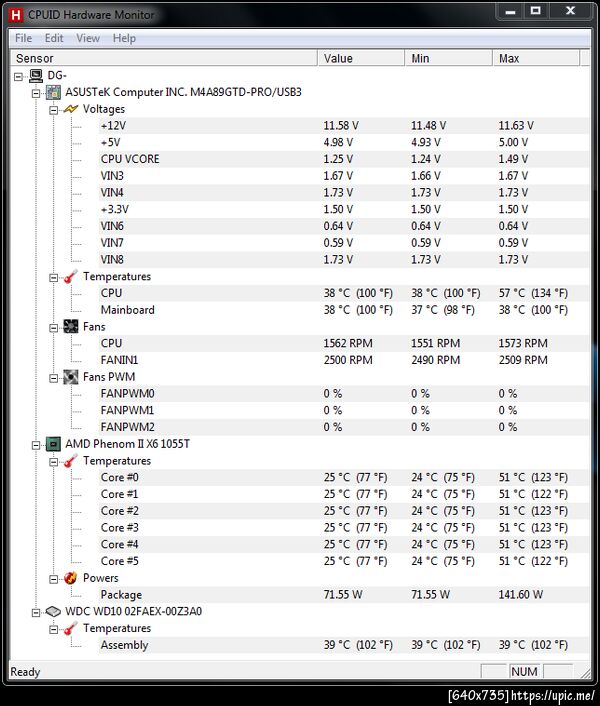Collapse the AMD Phenom II X6 1055T node
Viewport: 600px width, 706px height.
[x=36, y=445]
